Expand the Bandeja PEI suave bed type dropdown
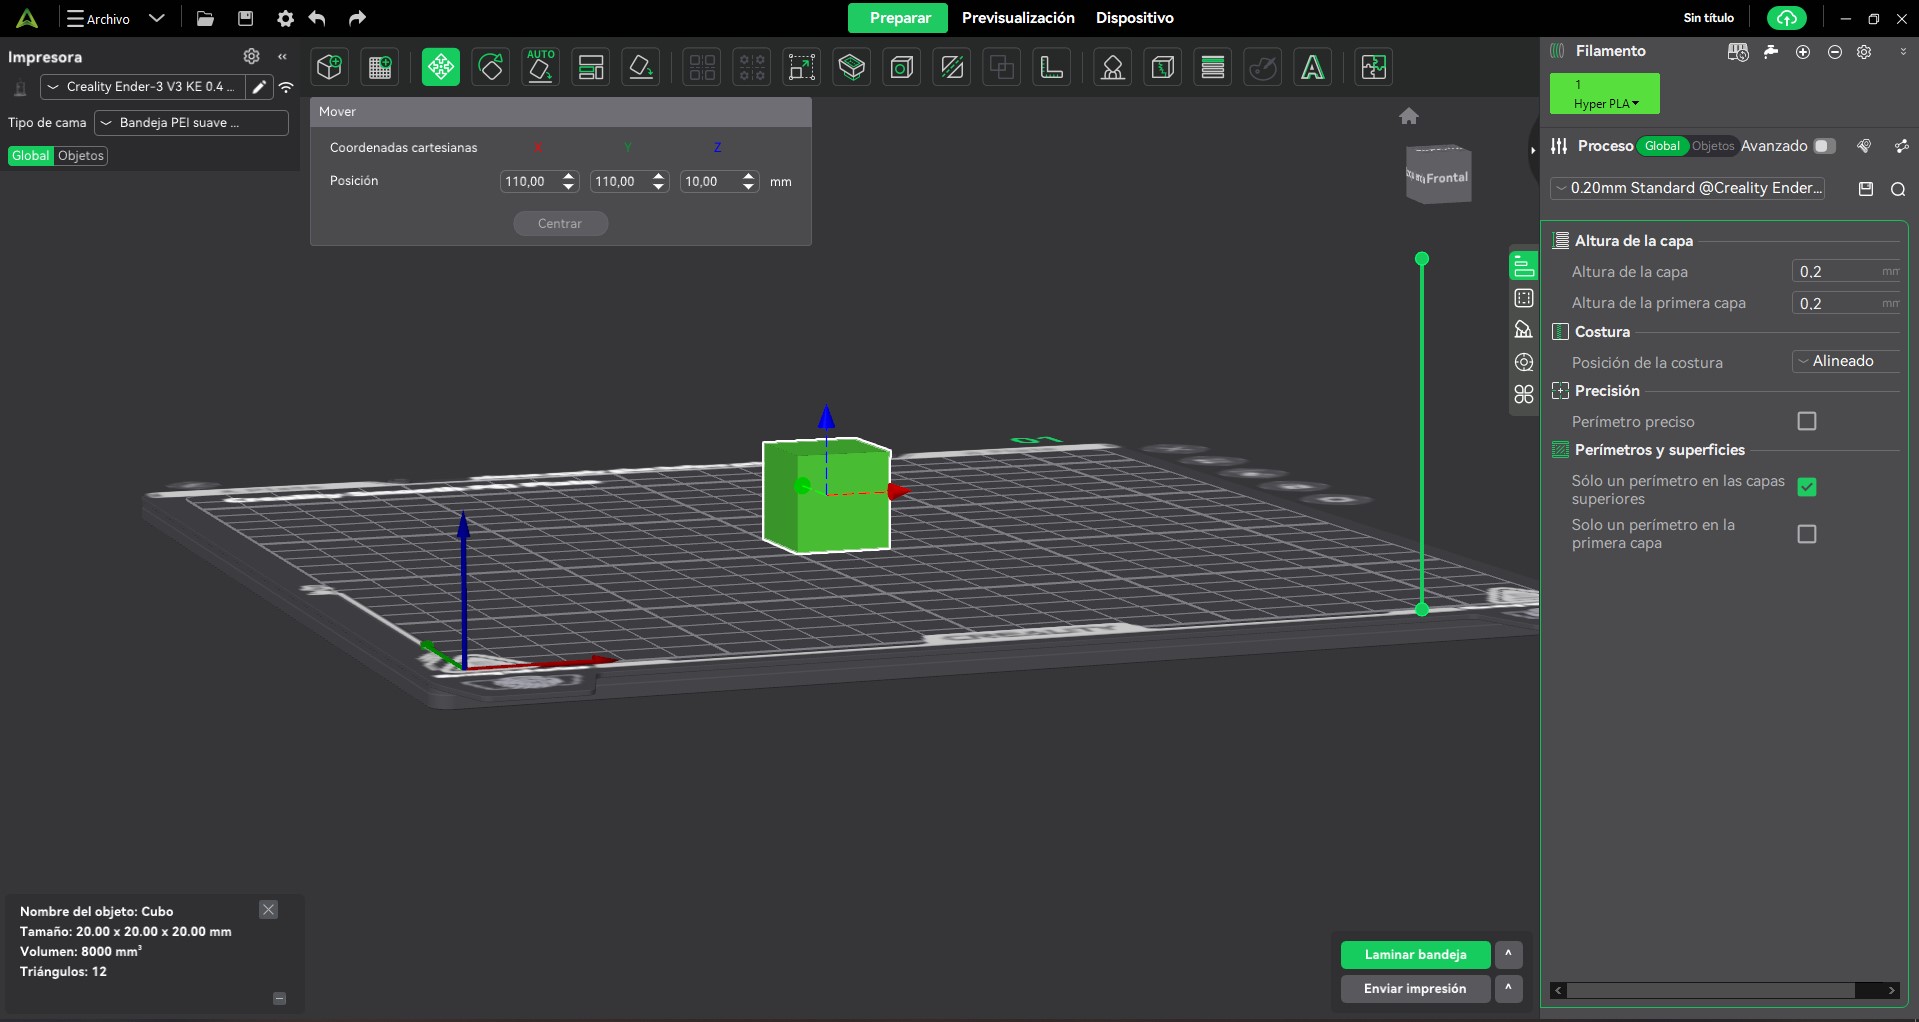 tap(190, 123)
